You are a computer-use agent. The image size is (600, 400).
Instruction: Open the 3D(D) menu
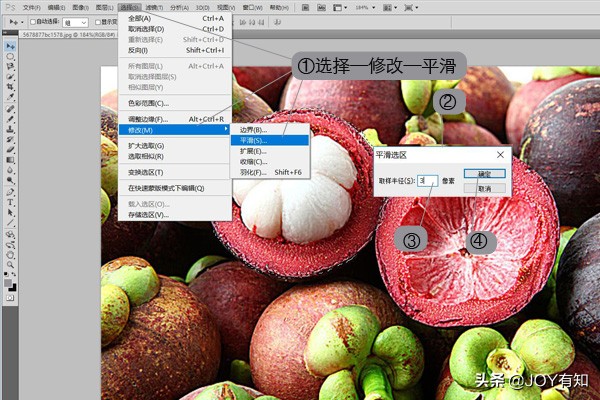203,8
